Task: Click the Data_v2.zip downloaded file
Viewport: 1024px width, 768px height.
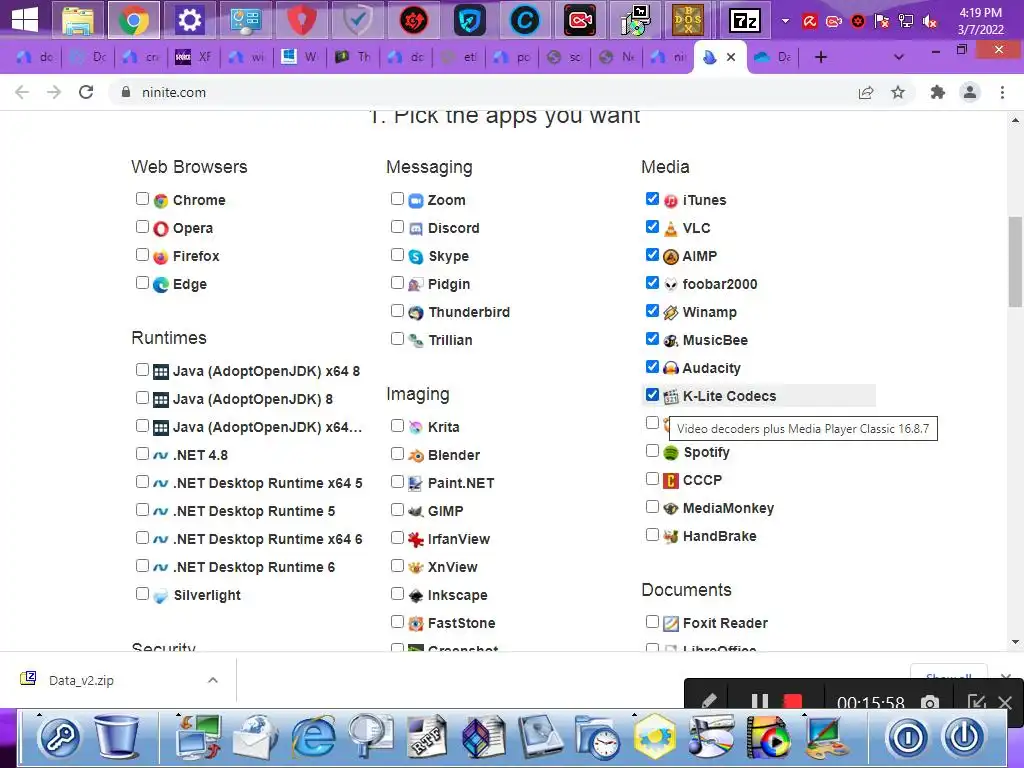Action: pyautogui.click(x=82, y=680)
